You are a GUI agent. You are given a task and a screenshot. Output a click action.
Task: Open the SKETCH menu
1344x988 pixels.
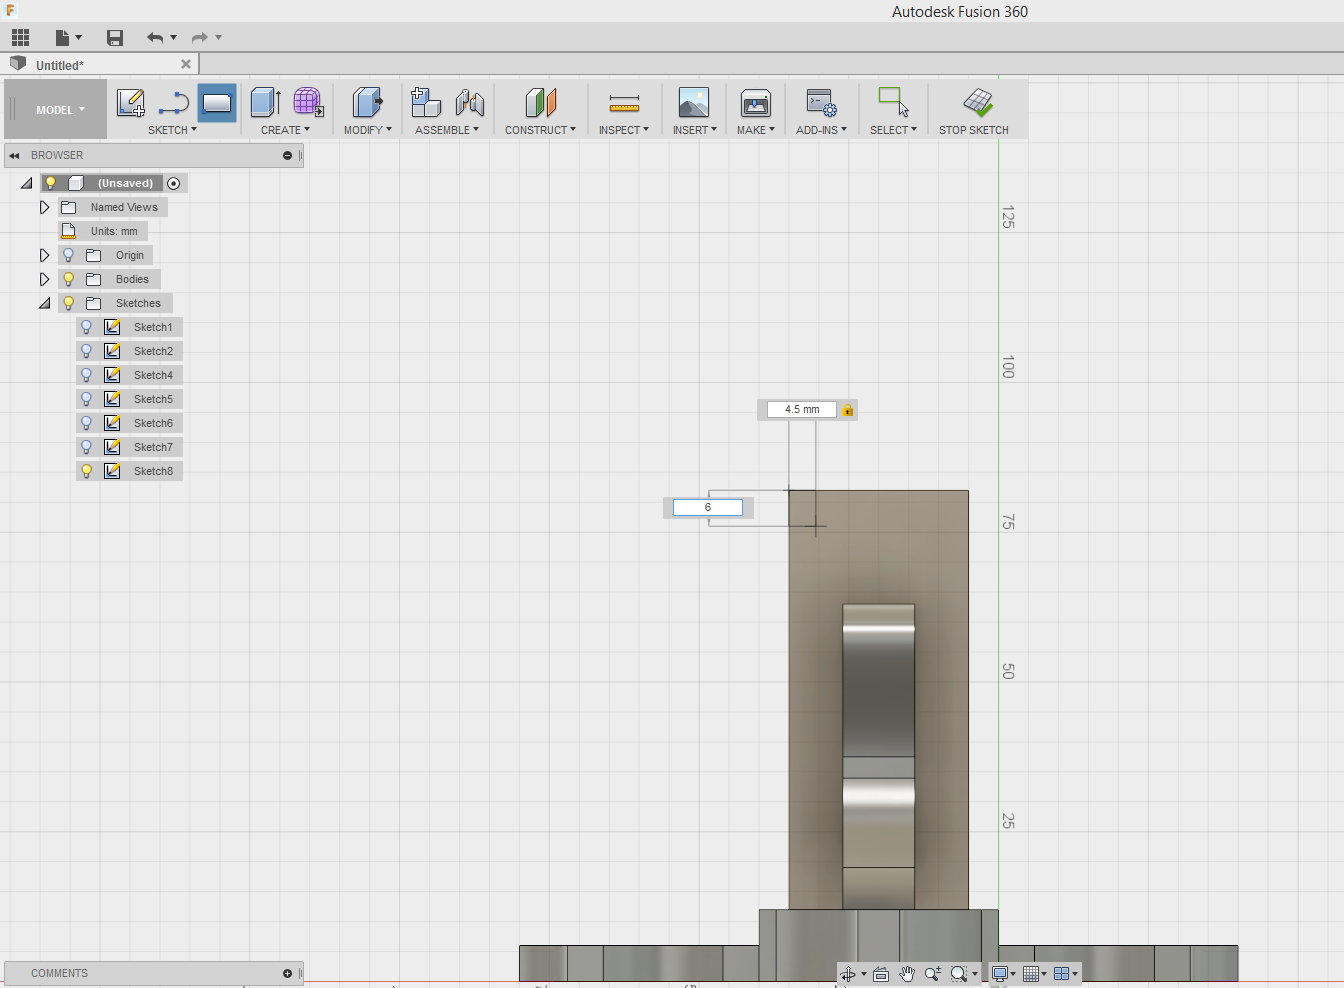click(172, 130)
